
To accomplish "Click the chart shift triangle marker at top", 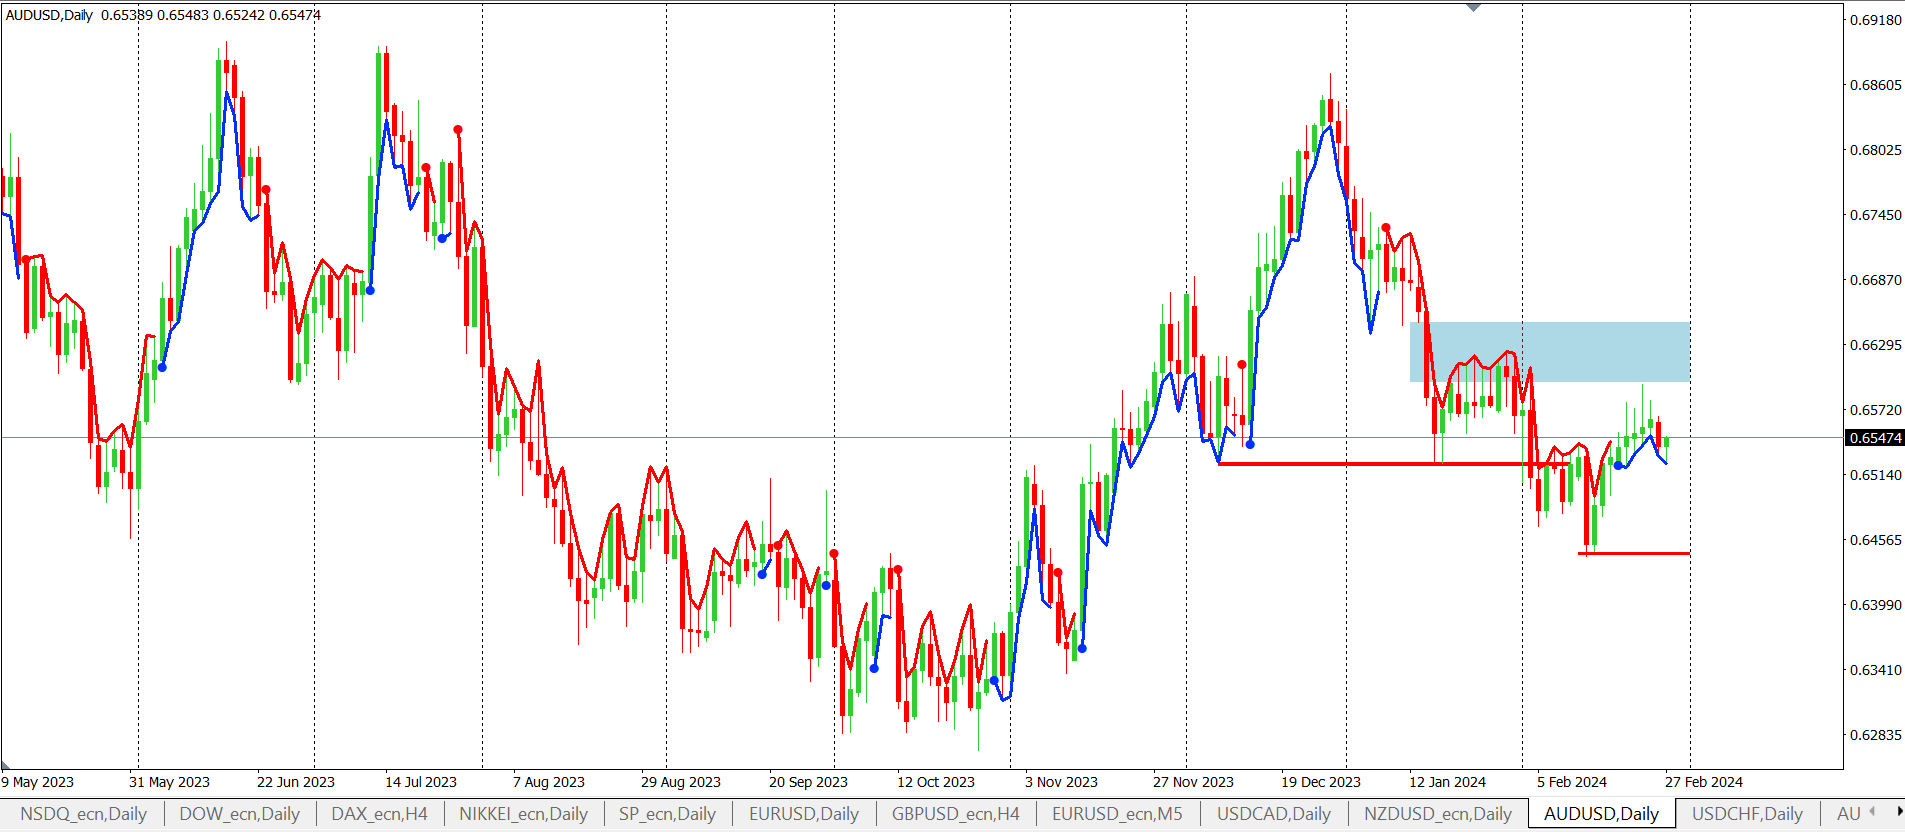I will point(1473,7).
